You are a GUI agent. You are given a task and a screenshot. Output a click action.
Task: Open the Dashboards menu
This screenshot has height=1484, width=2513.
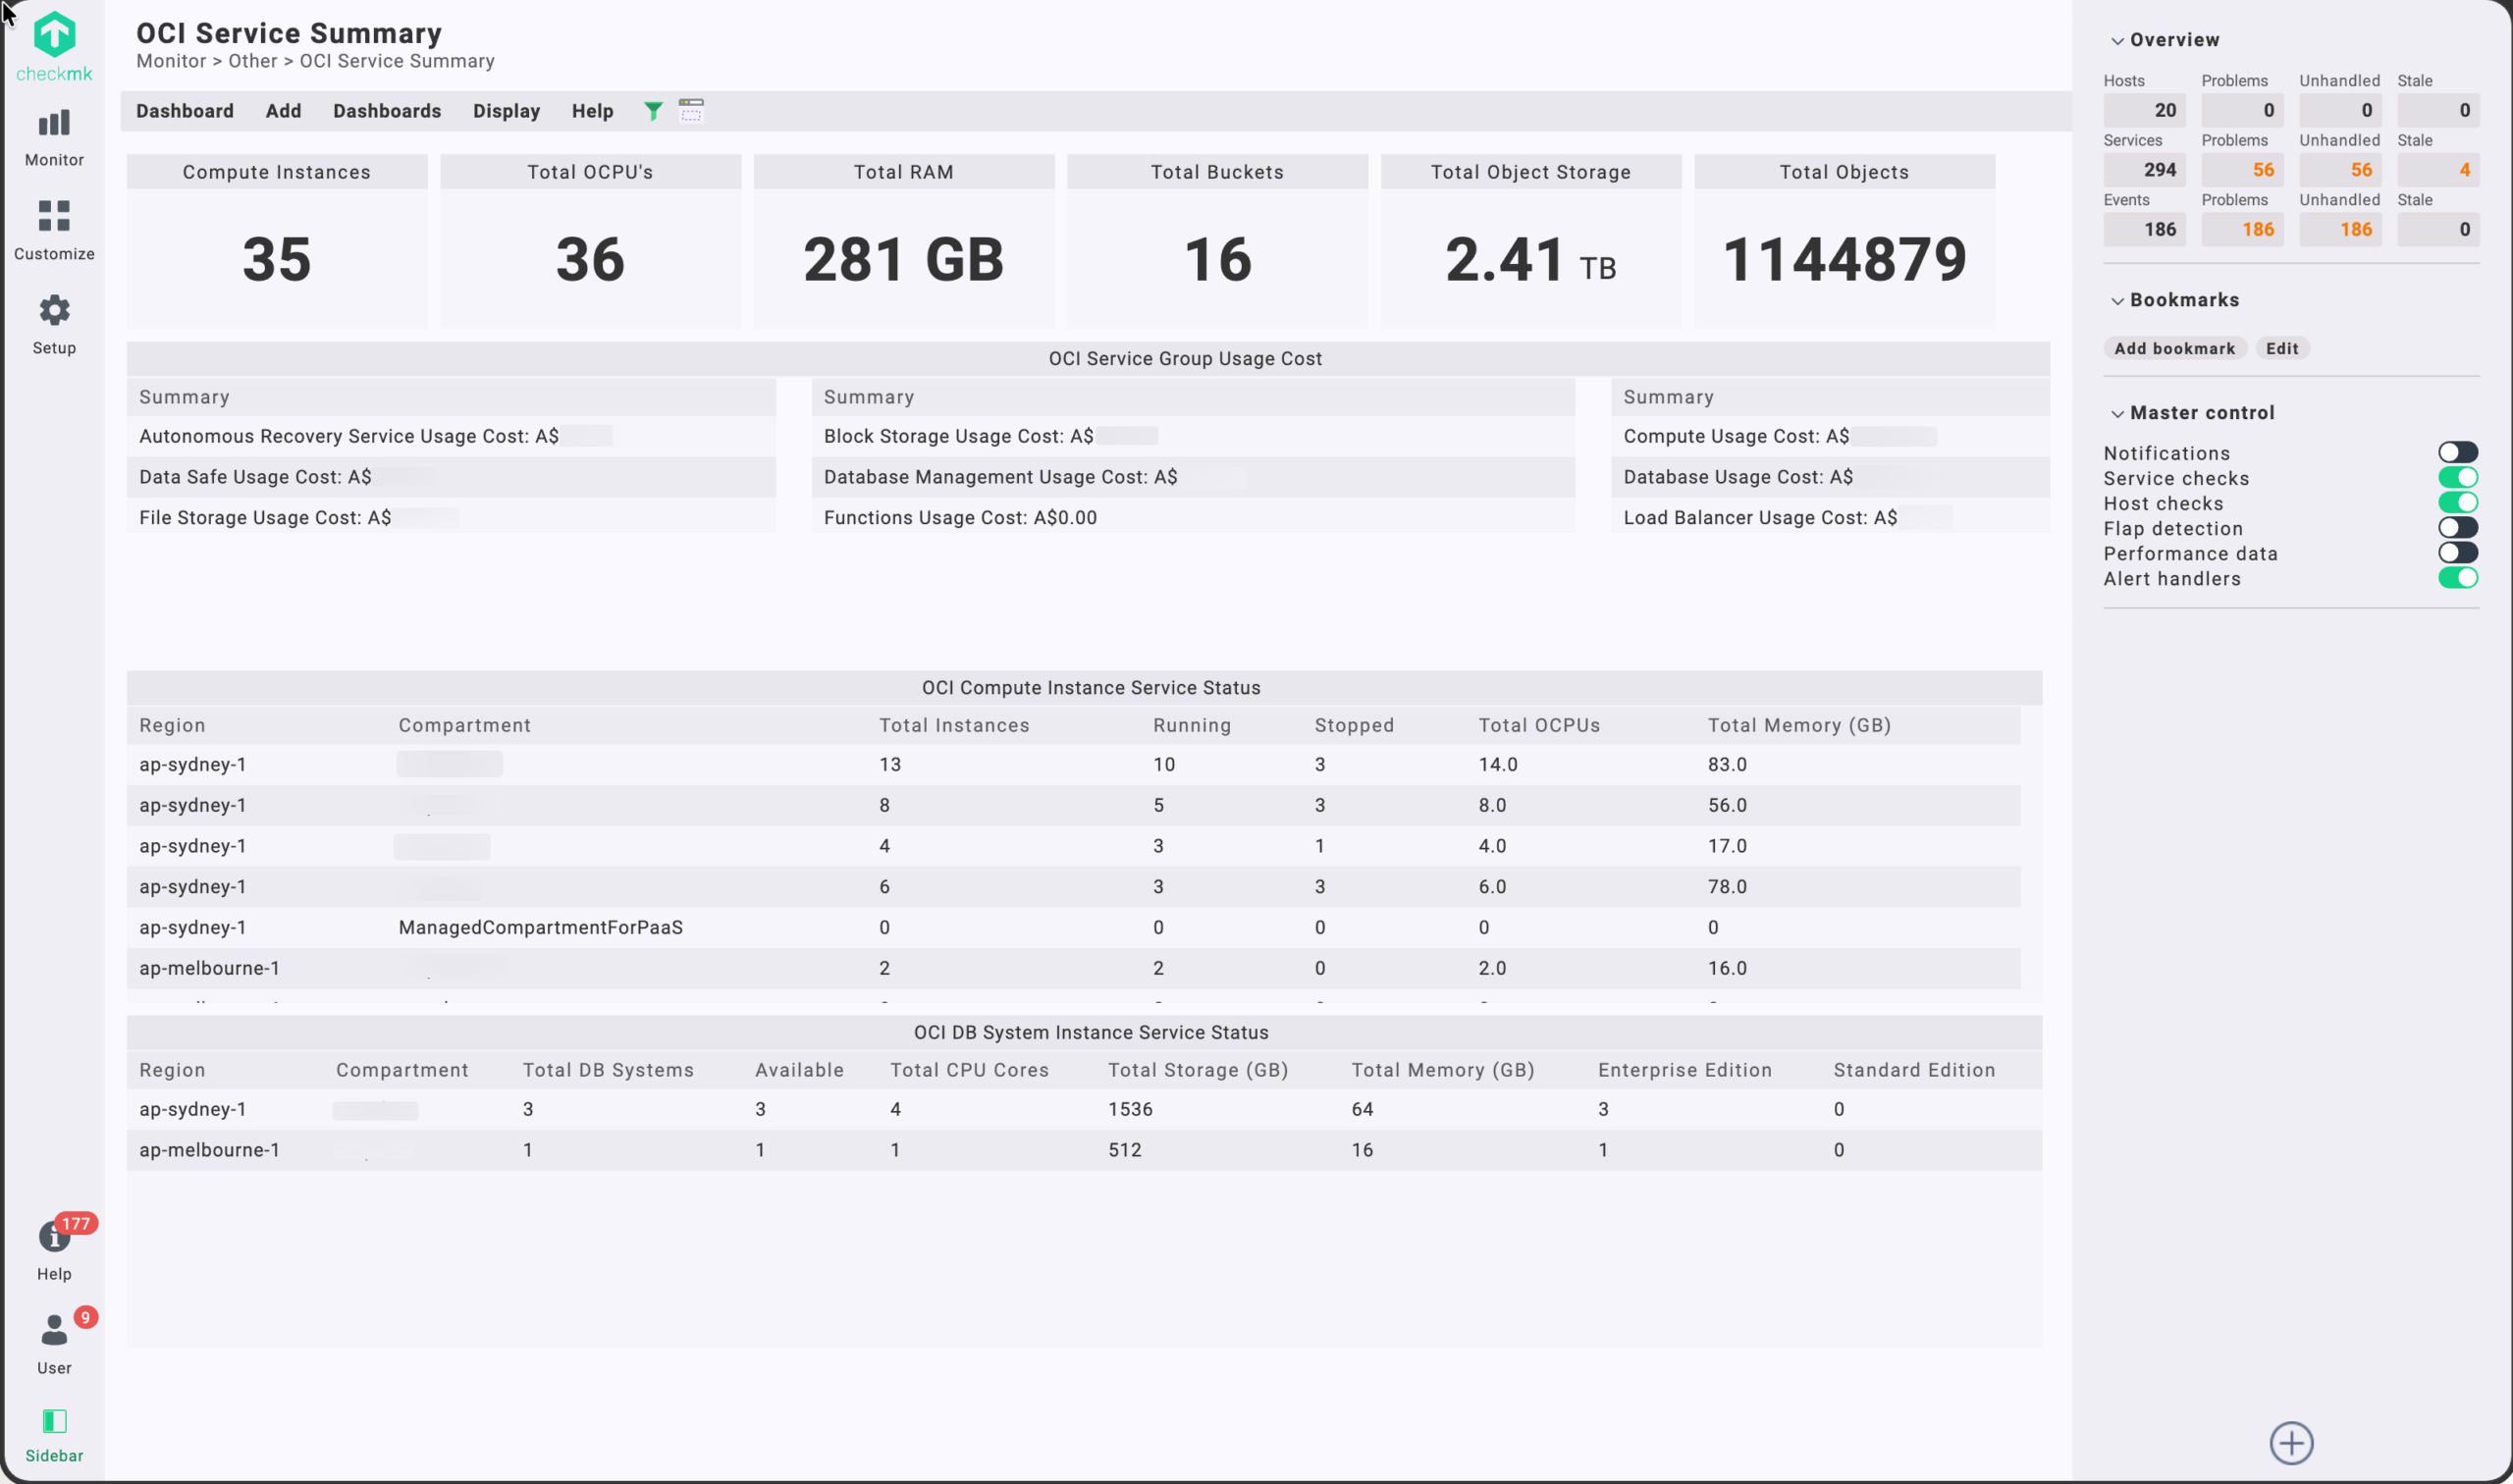pyautogui.click(x=387, y=111)
